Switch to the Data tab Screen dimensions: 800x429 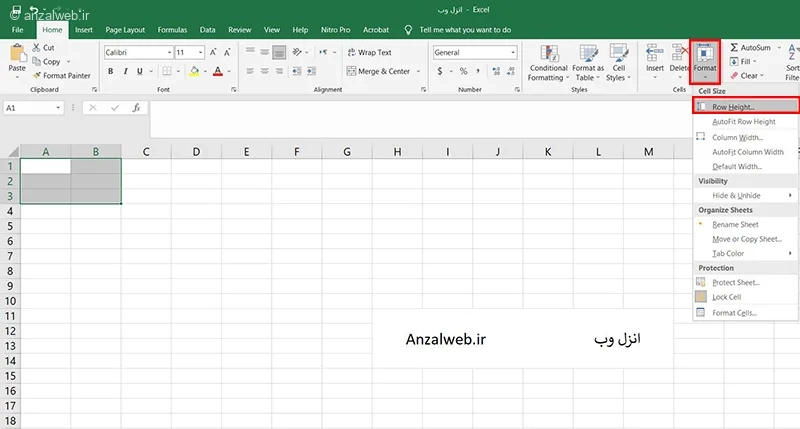(207, 30)
